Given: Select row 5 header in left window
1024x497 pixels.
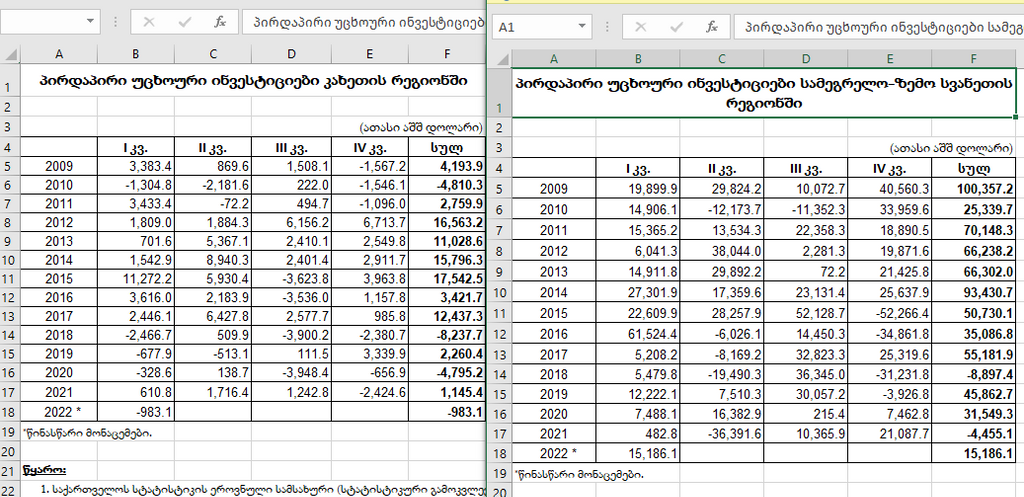Looking at the screenshot, I should coord(10,166).
